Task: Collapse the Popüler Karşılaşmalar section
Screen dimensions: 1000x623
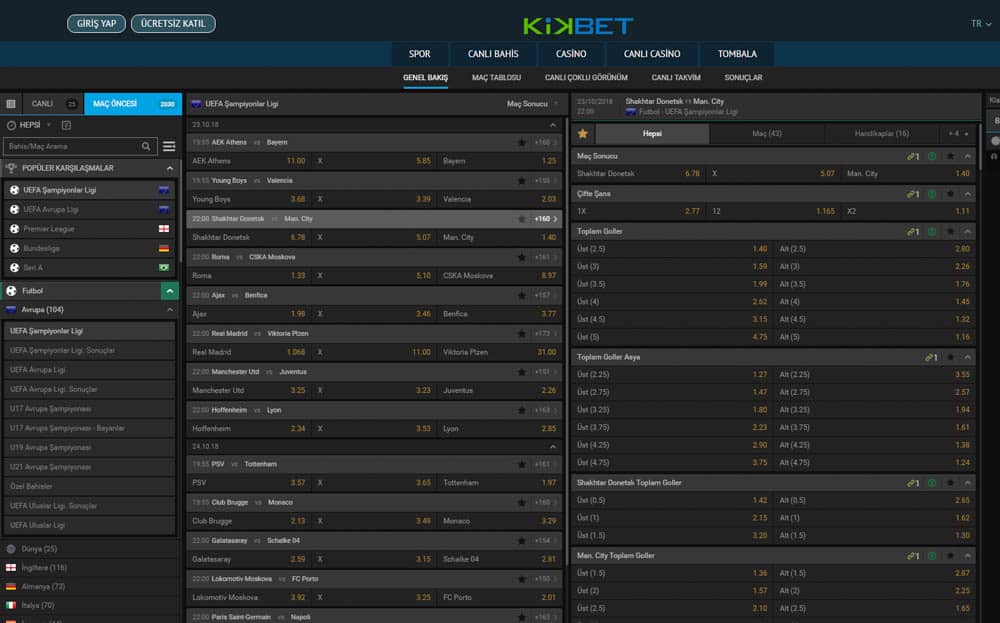Action: pos(170,168)
